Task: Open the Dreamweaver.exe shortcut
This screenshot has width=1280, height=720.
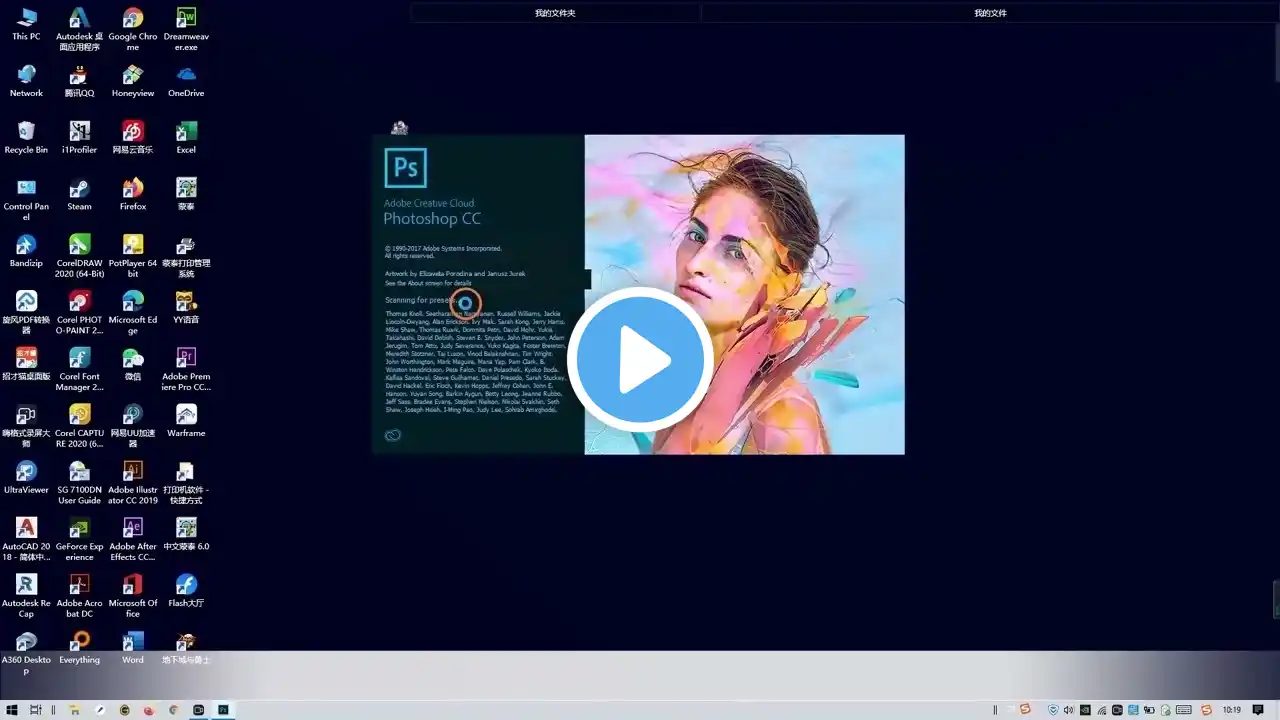Action: coord(186,29)
